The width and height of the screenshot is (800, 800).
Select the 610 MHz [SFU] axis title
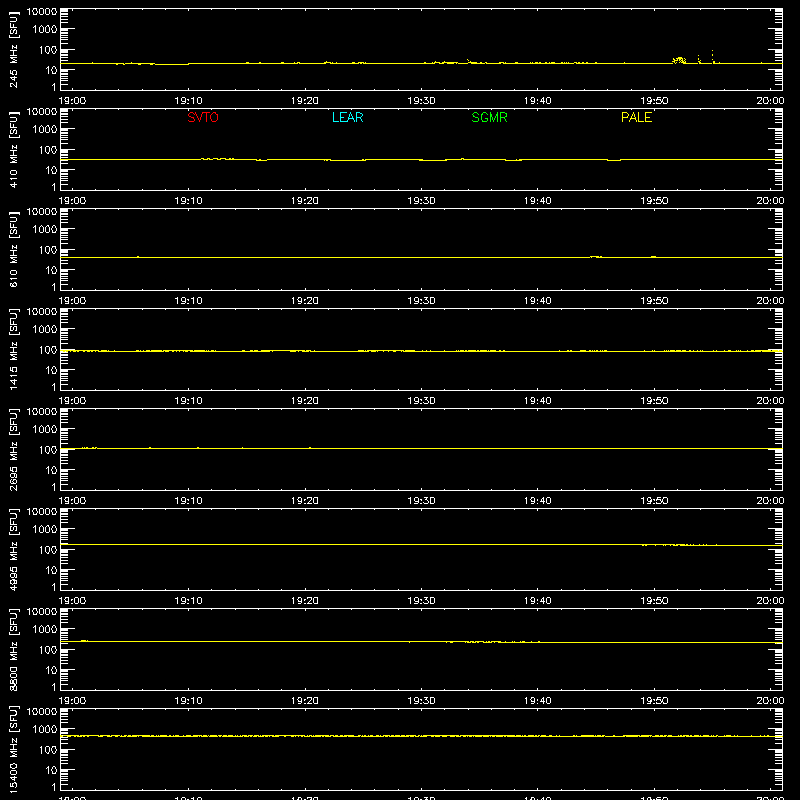coord(14,249)
